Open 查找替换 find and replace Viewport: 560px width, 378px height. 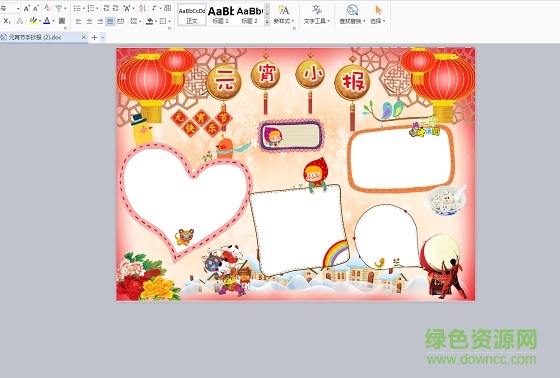pos(352,15)
